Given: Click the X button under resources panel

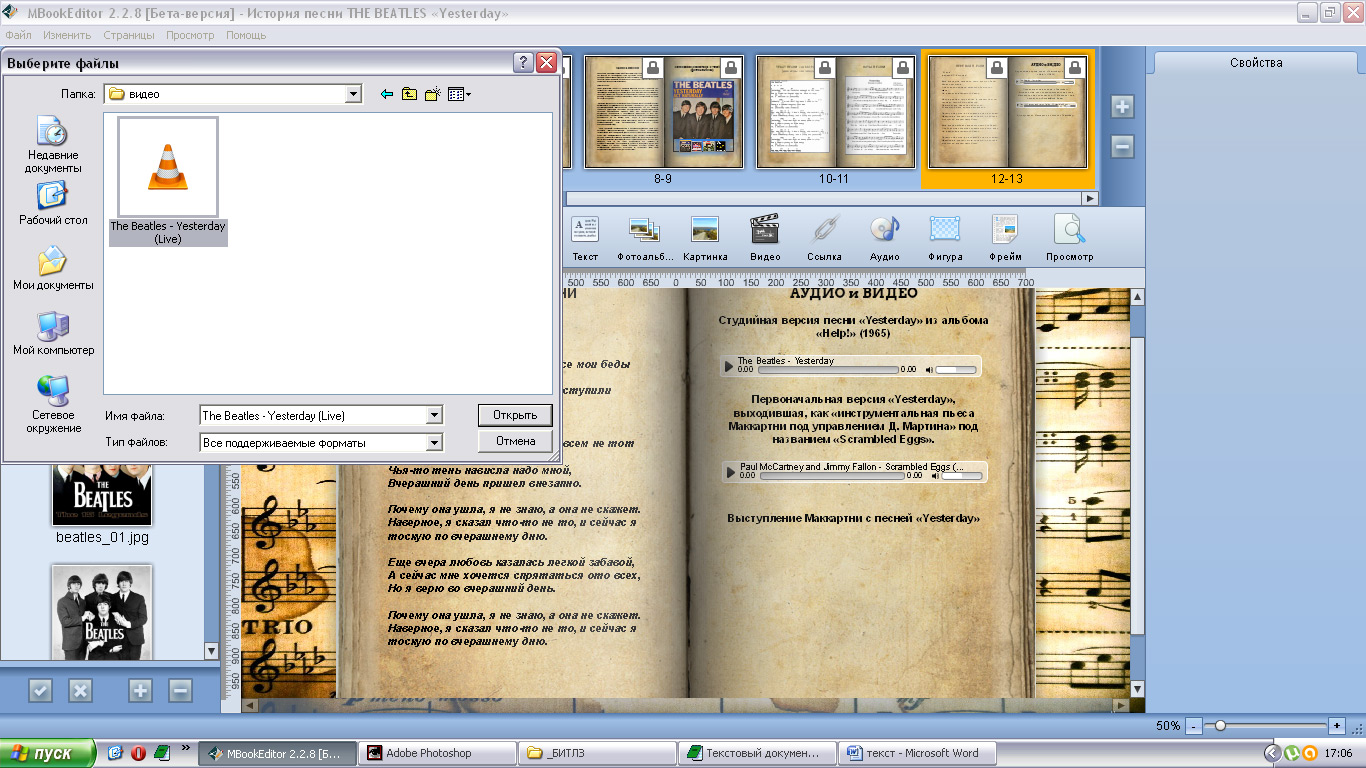Looking at the screenshot, I should click(80, 690).
